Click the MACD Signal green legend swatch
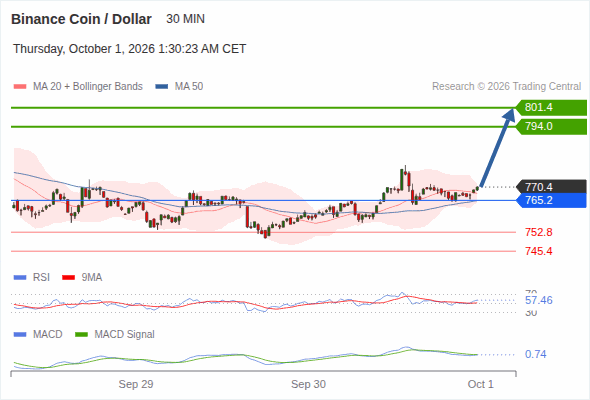This screenshot has height=400, width=590. click(x=81, y=335)
